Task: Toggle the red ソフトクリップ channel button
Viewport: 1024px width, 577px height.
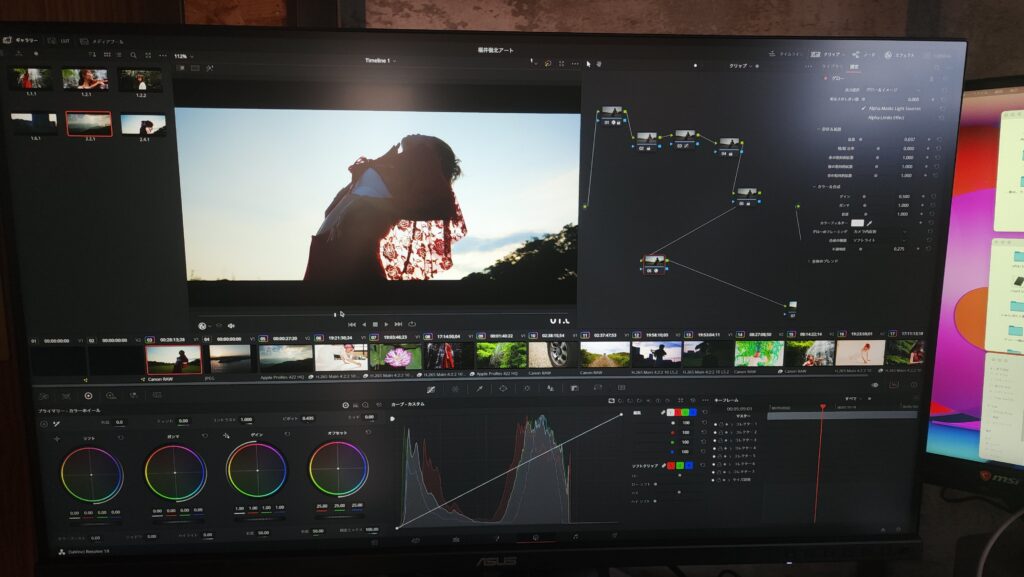Action: (x=671, y=465)
